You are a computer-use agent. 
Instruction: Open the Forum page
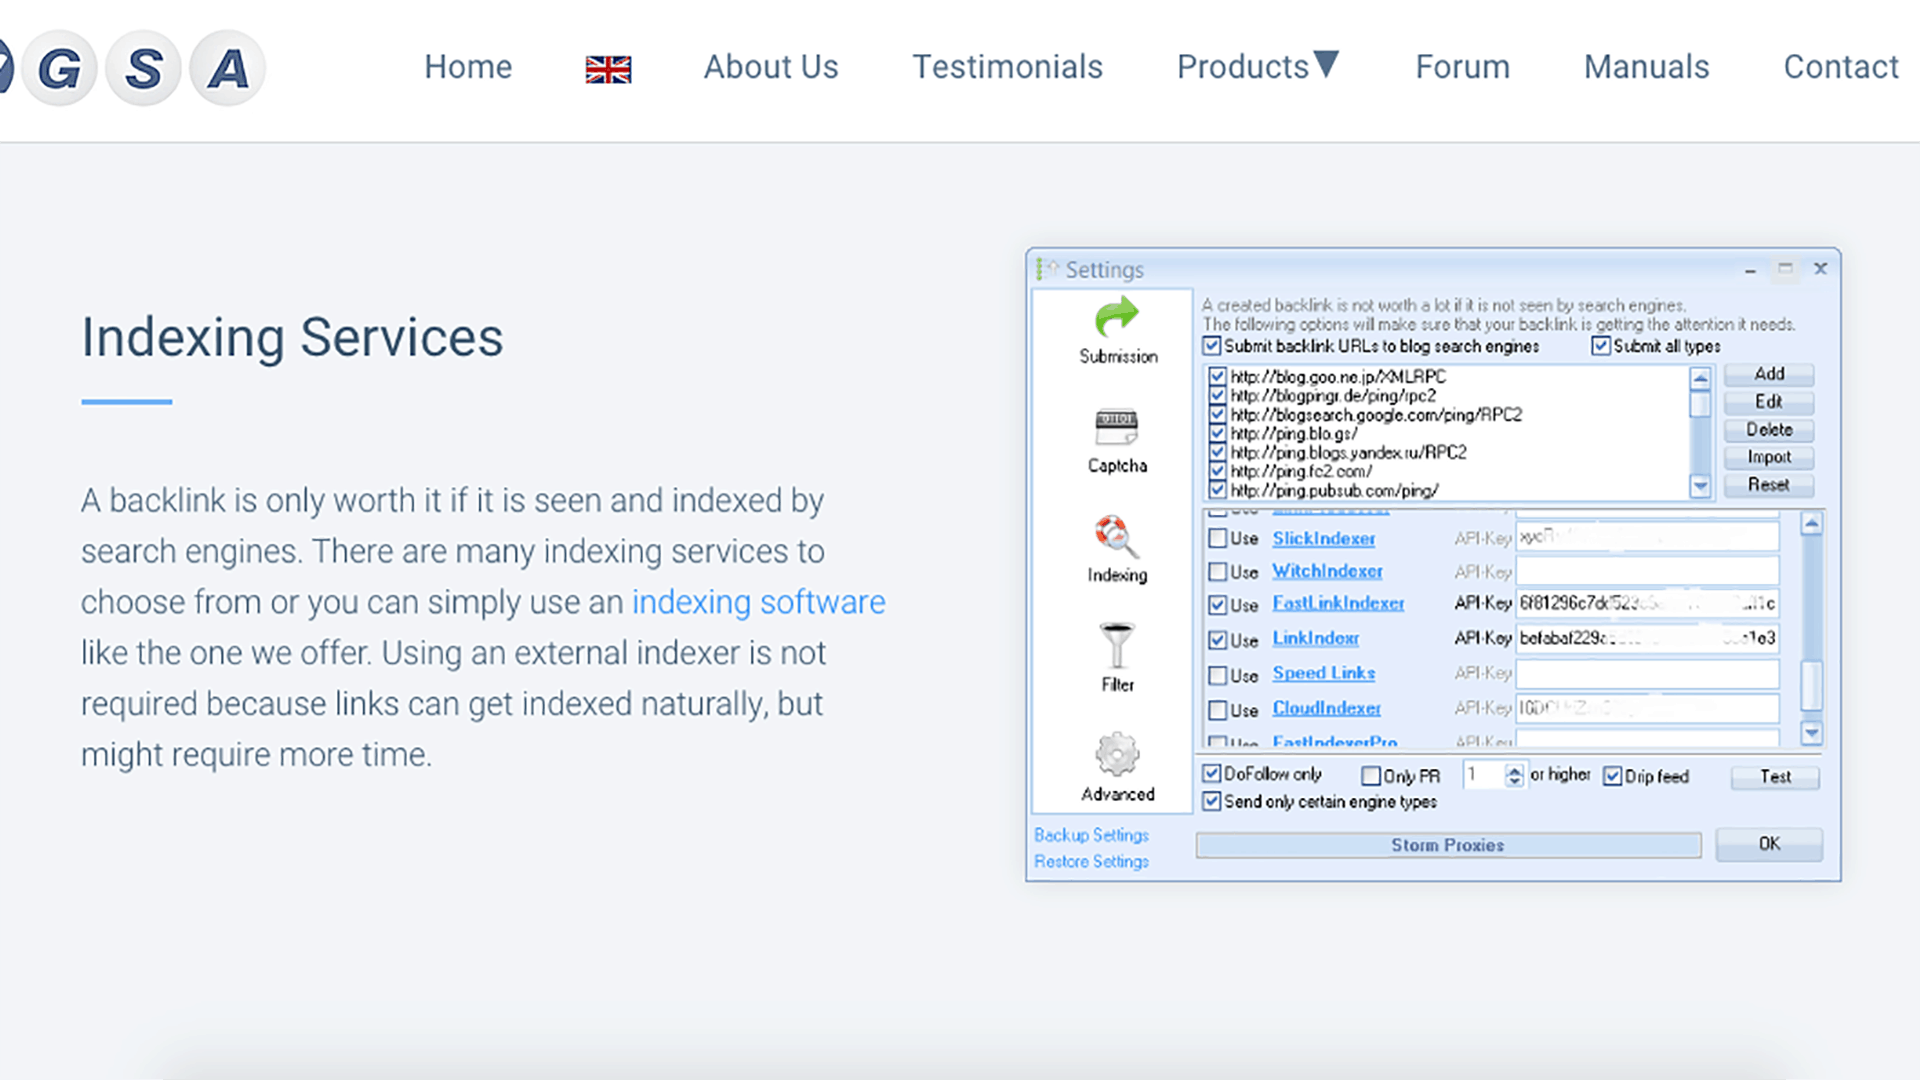[1462, 67]
